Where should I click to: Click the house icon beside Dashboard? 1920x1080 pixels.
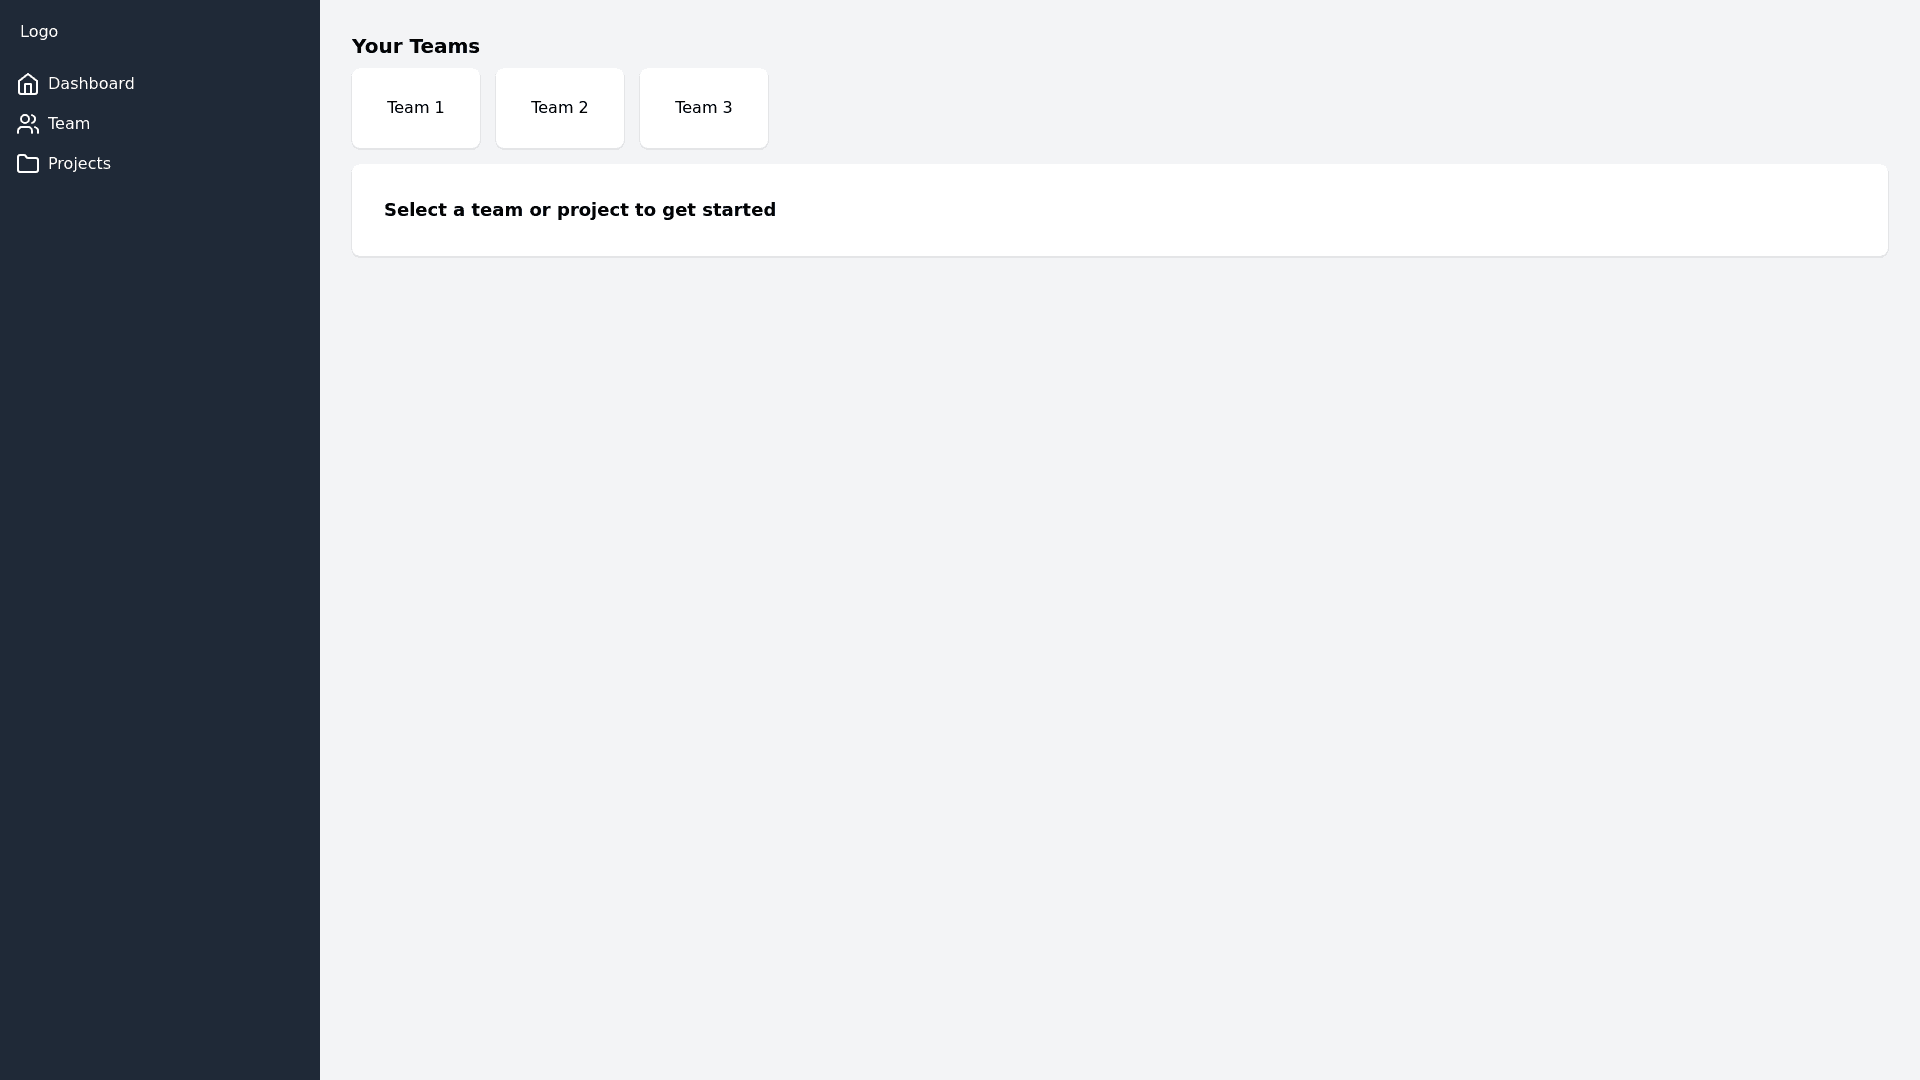(28, 84)
